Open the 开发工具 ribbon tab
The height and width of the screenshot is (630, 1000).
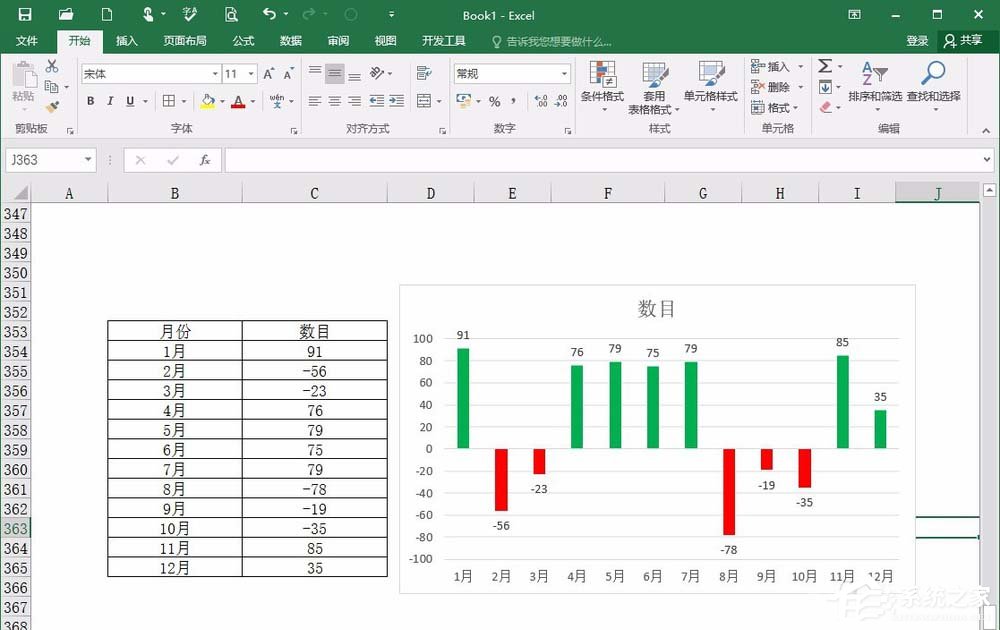tap(443, 41)
